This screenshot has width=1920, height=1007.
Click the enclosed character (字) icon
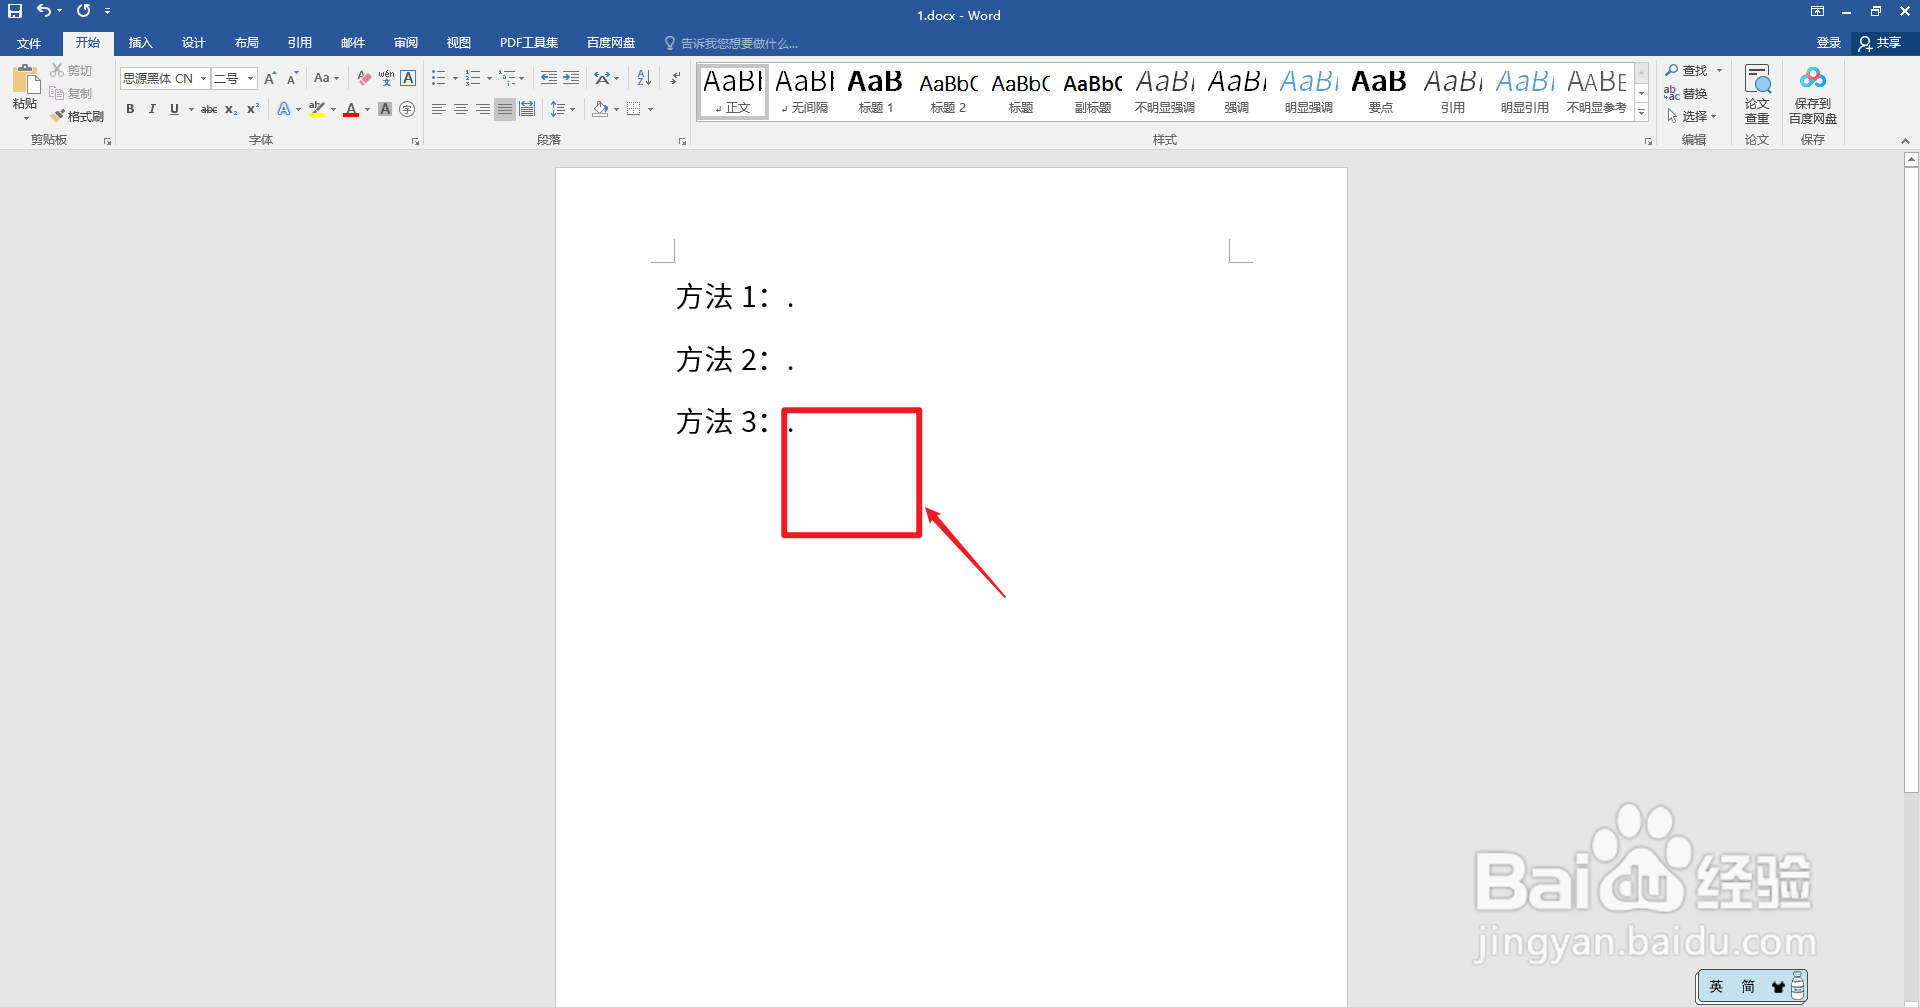407,109
